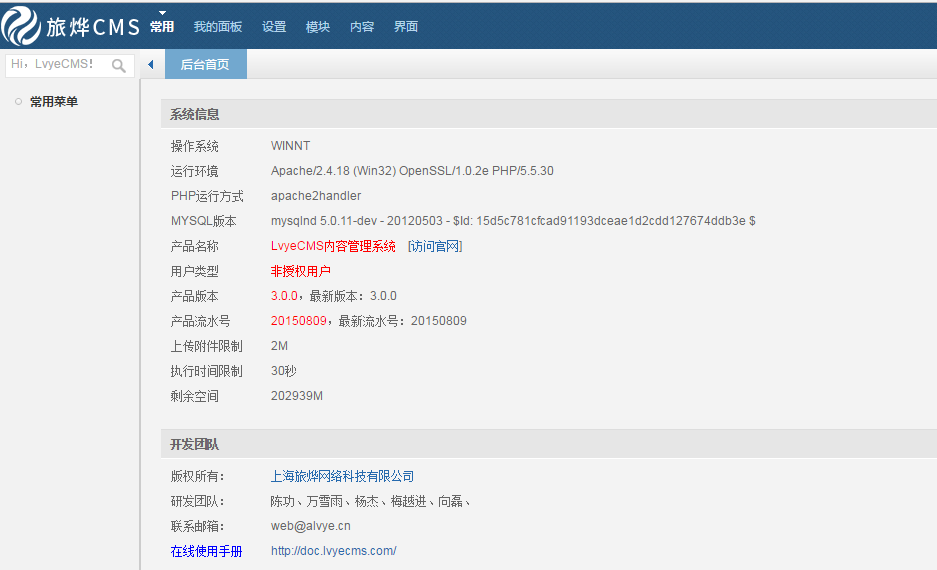Click the search magnifier icon
Viewport: 937px width, 570px height.
(119, 65)
